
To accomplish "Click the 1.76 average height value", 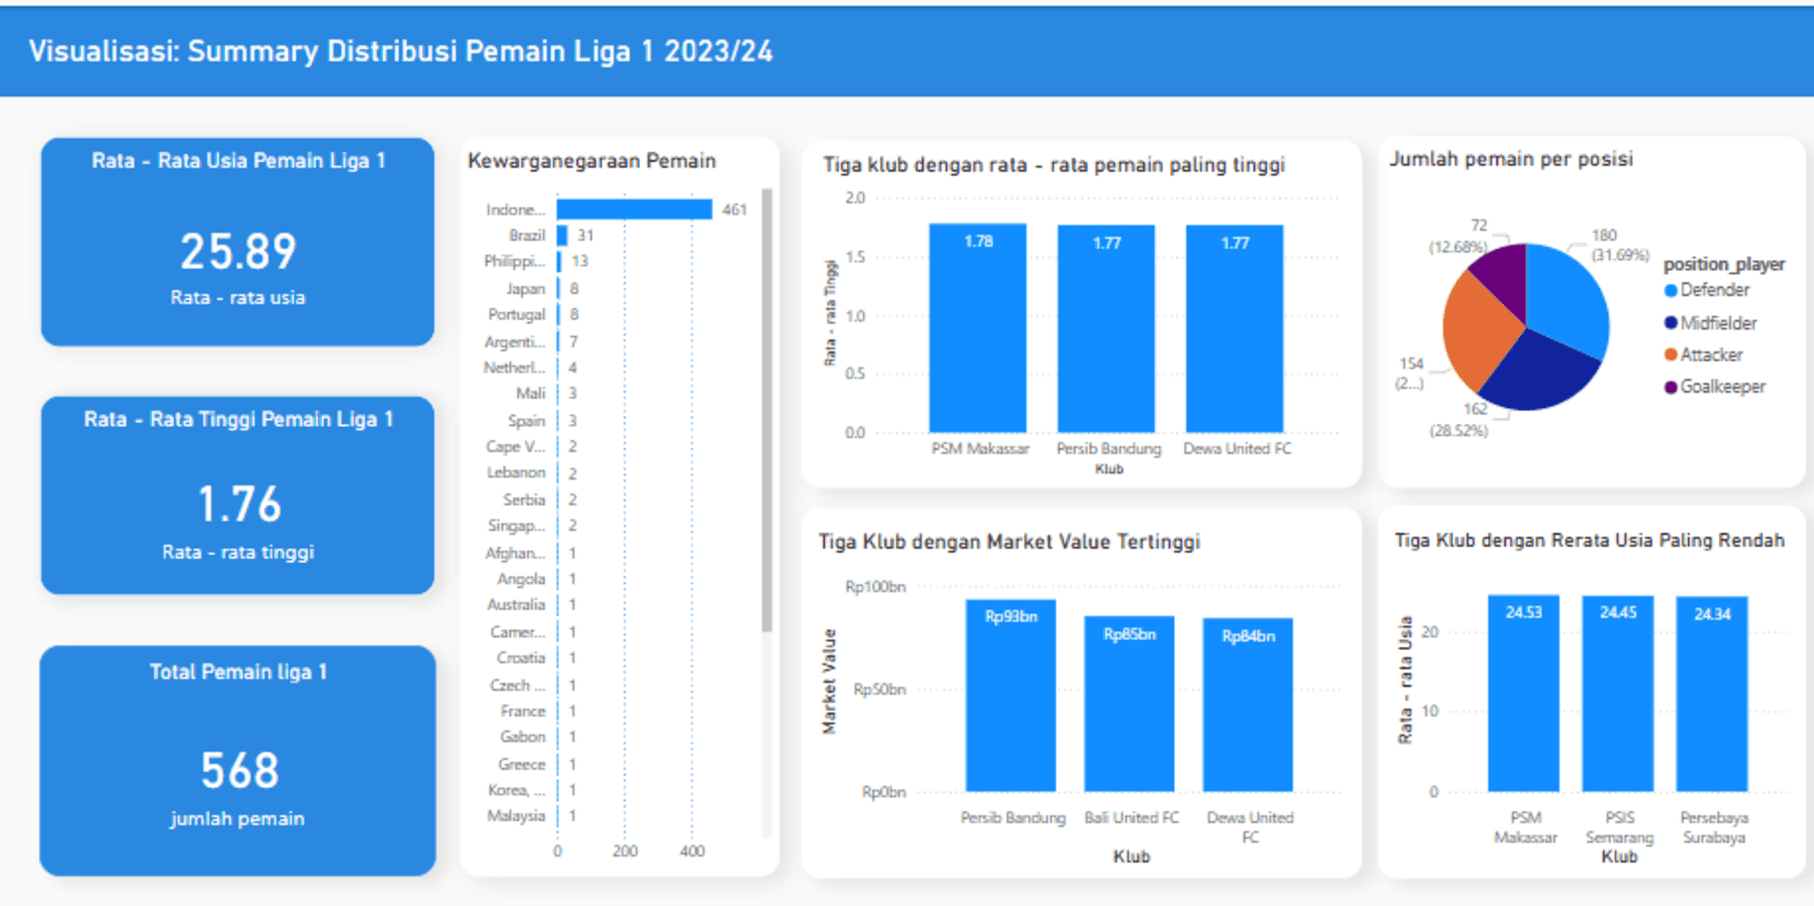I will (x=239, y=504).
